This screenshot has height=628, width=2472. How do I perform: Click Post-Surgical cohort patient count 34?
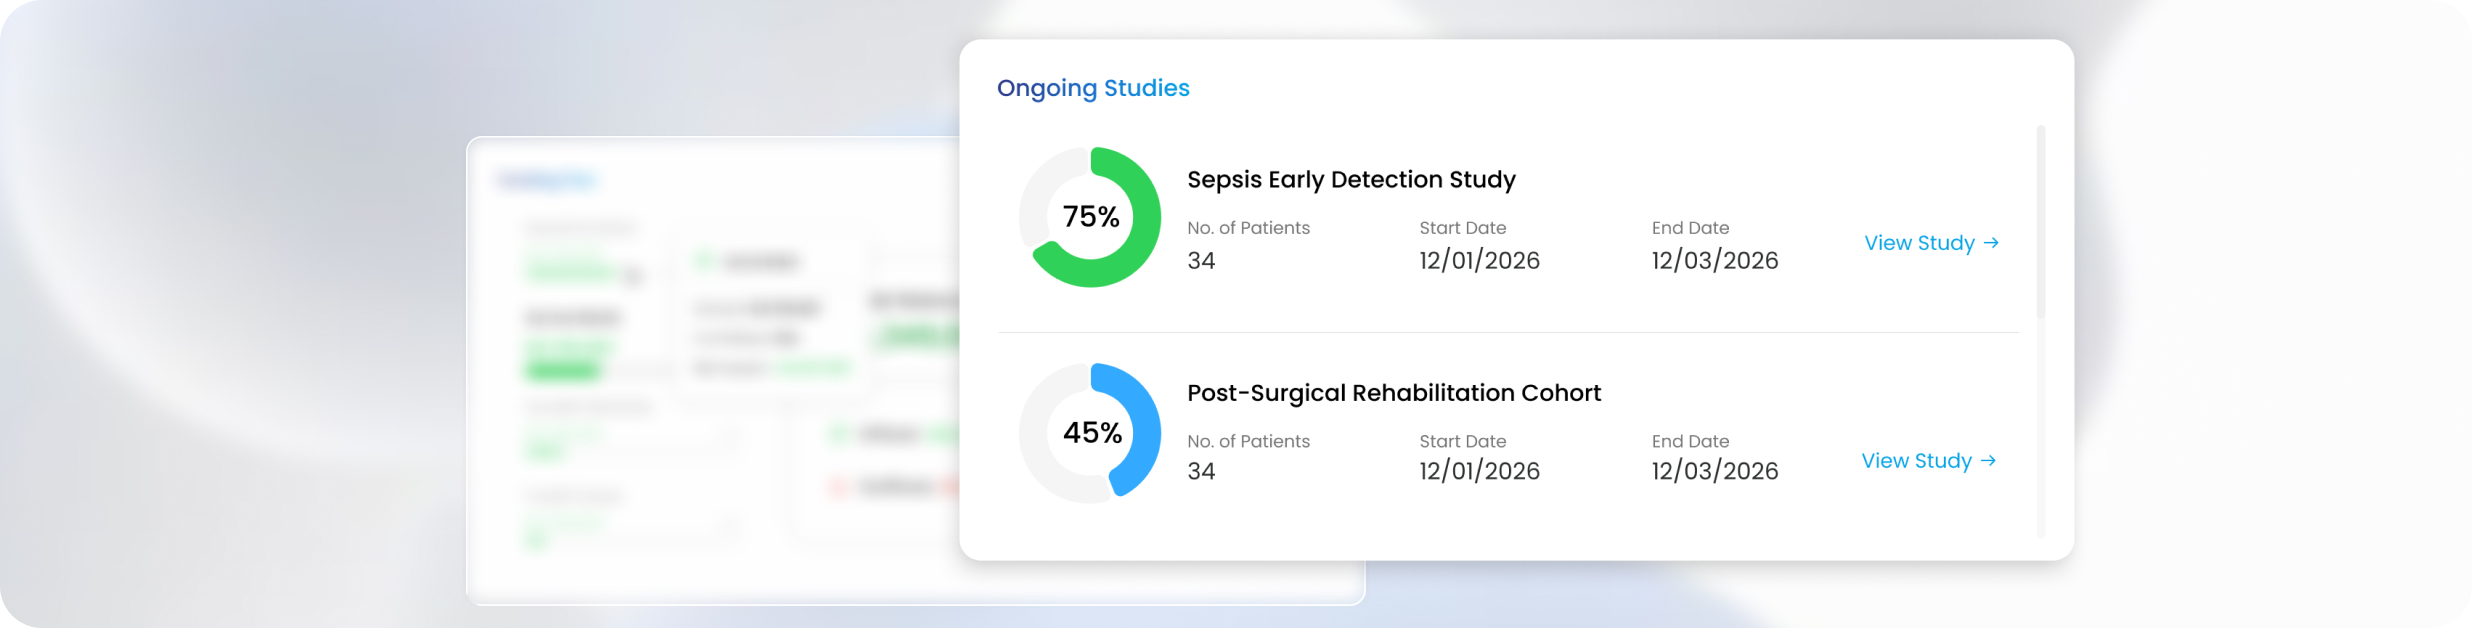1201,471
